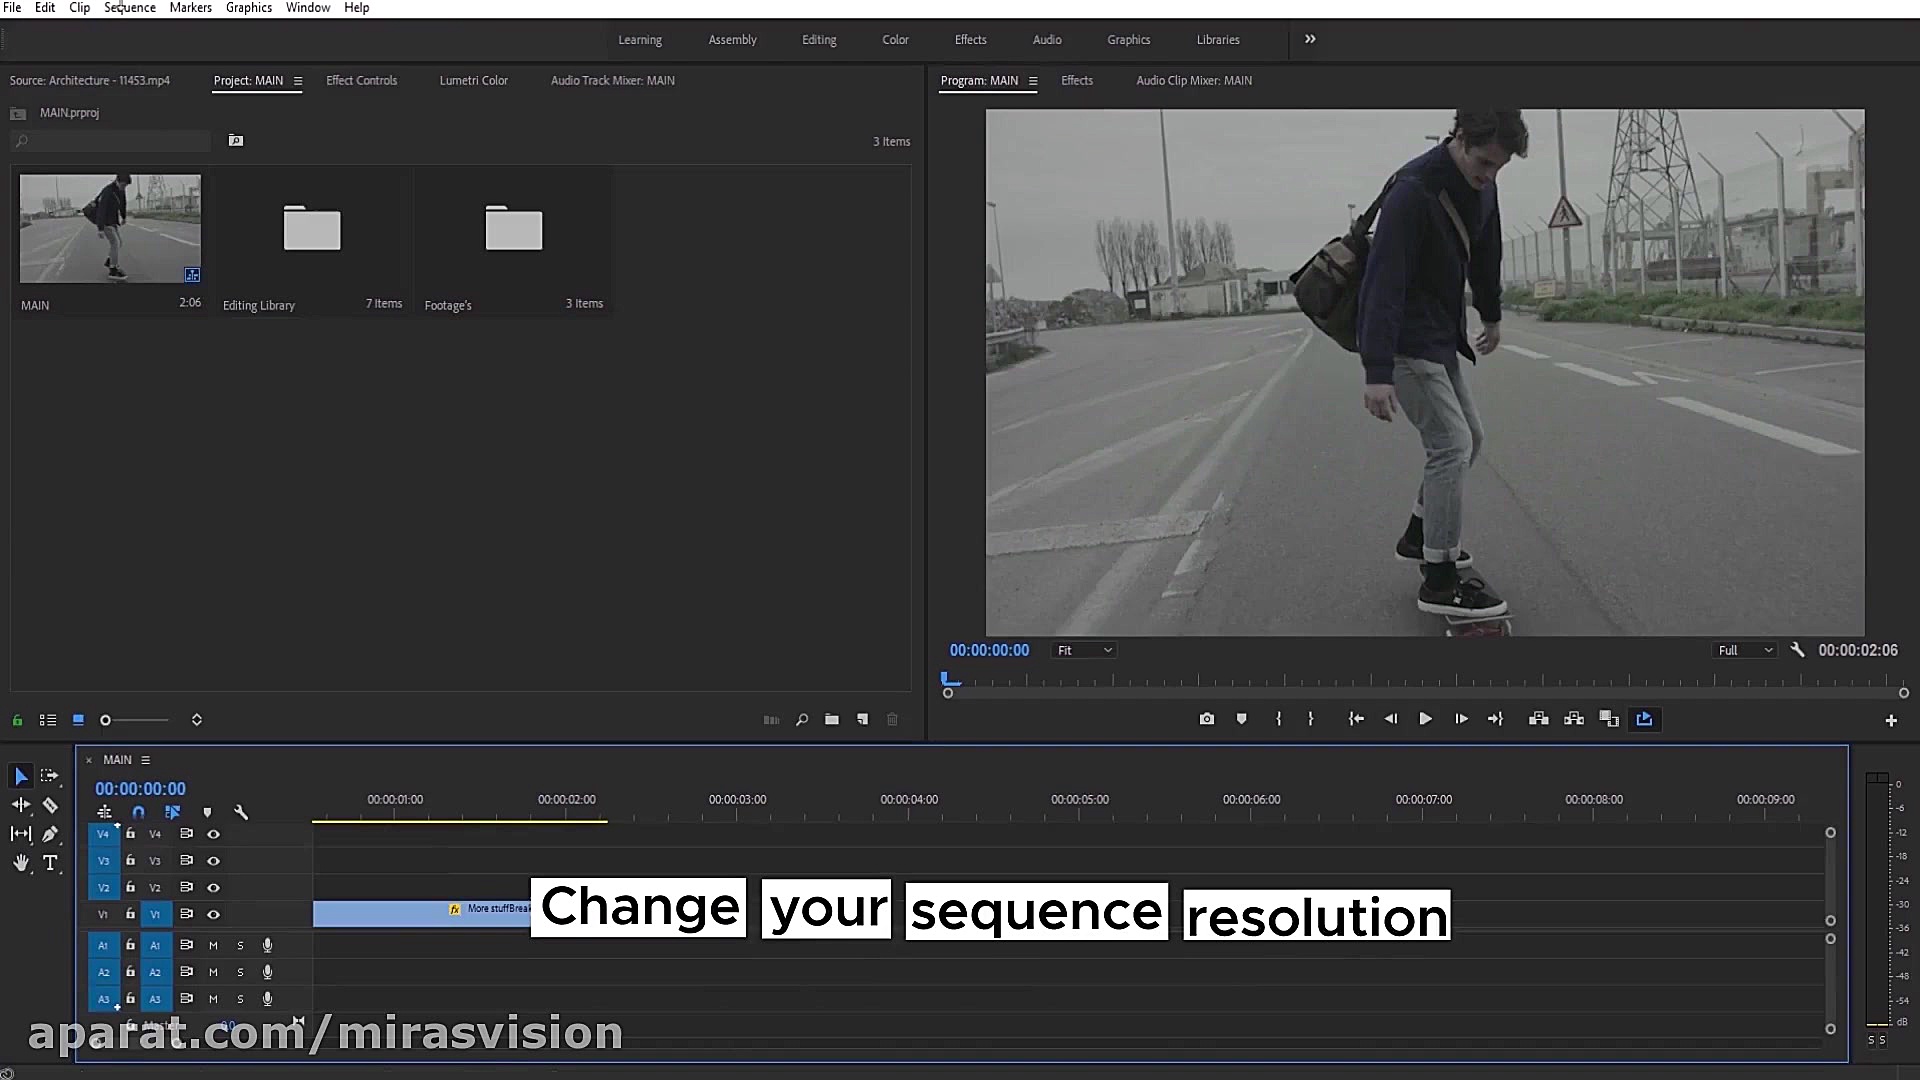Mute audio track A1

(213, 945)
